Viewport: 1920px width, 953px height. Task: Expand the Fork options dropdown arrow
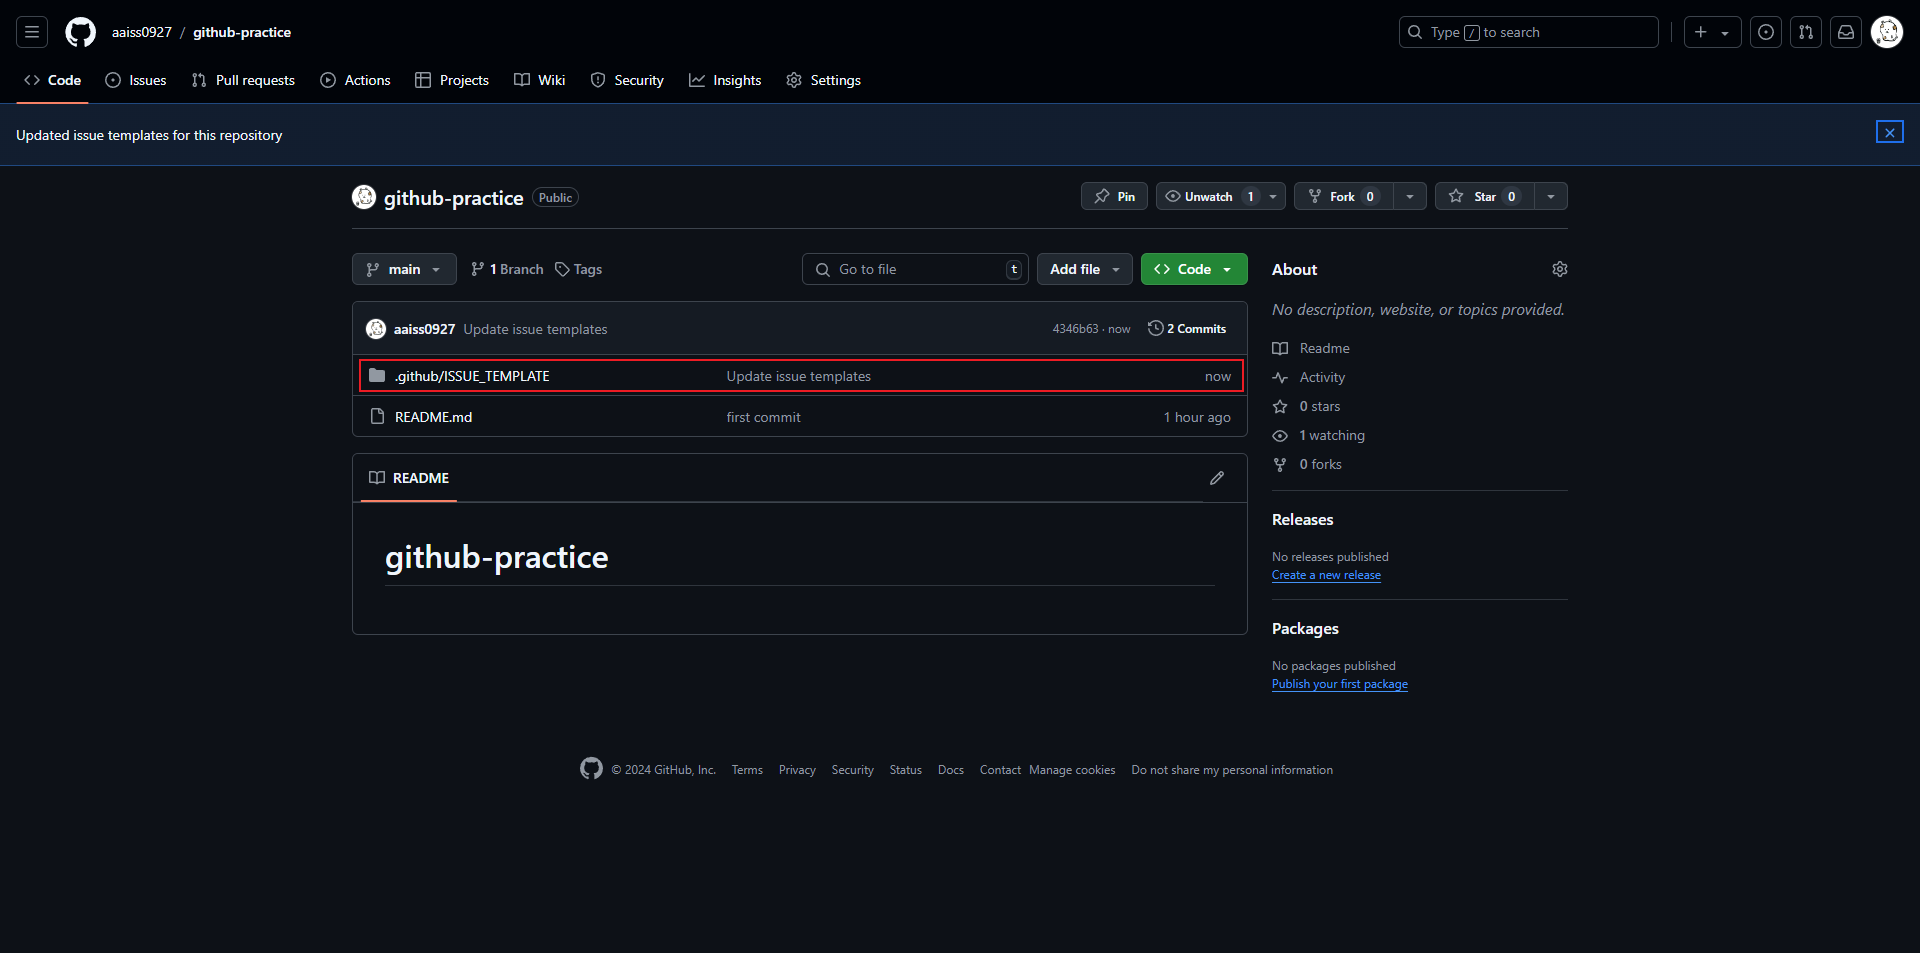(x=1410, y=196)
